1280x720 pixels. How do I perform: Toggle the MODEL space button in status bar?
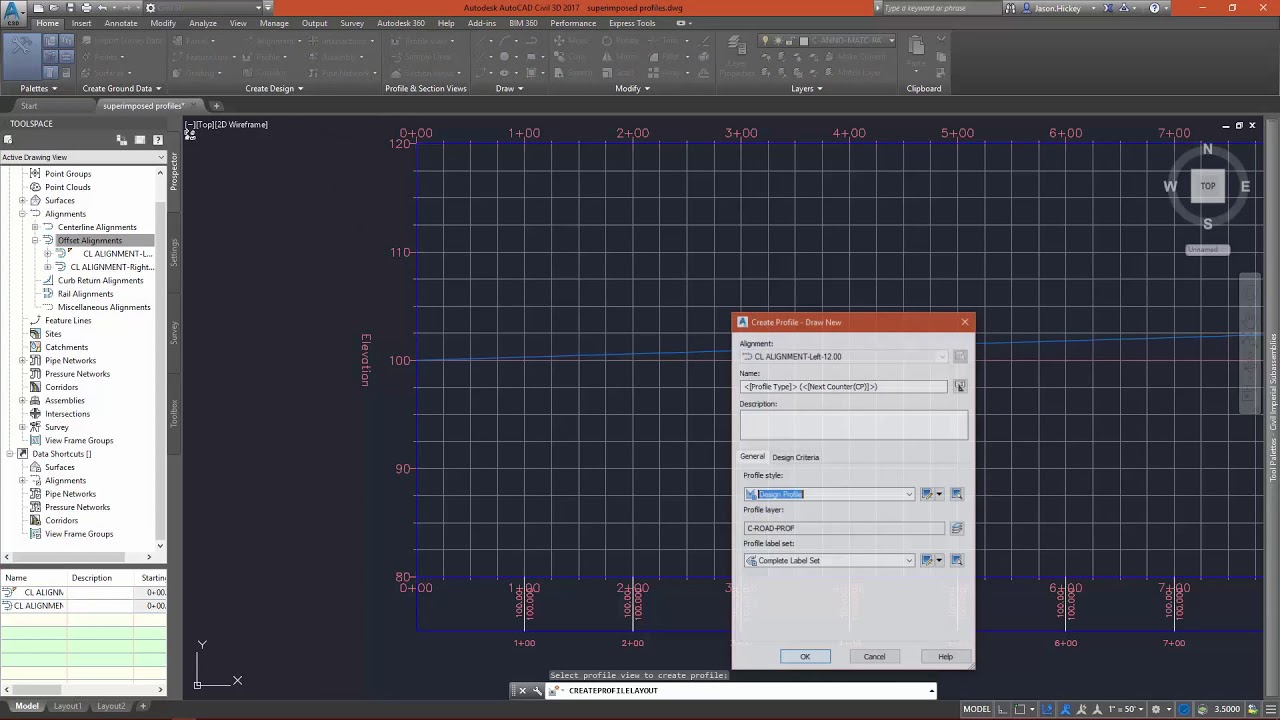[976, 709]
